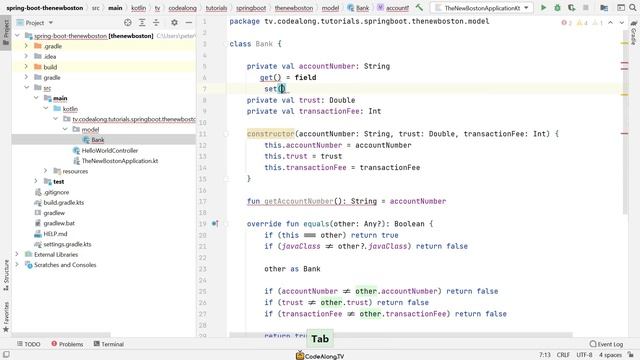Click the read-only lock icon in status bar
This screenshot has width=640, height=360.
[631, 355]
